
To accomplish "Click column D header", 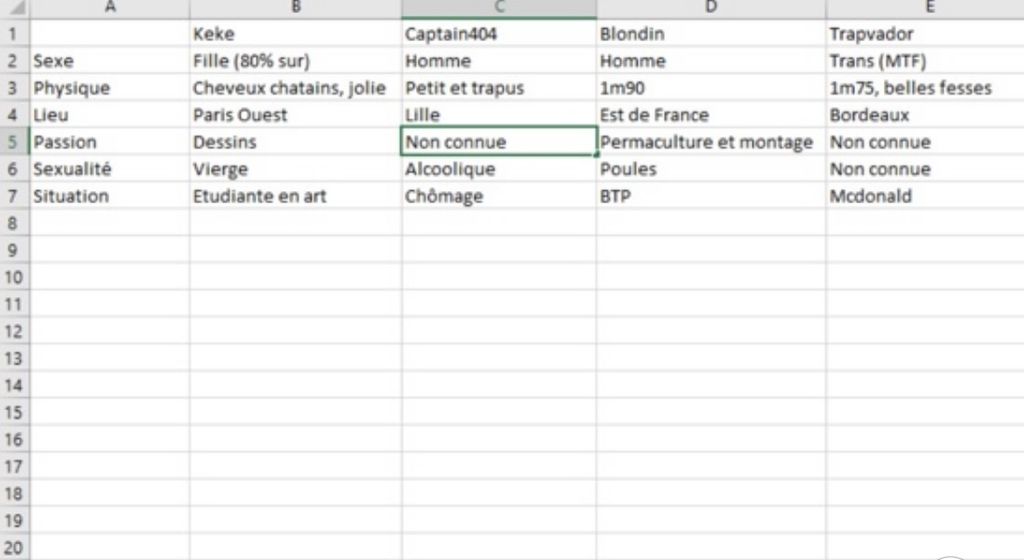I will click(711, 7).
